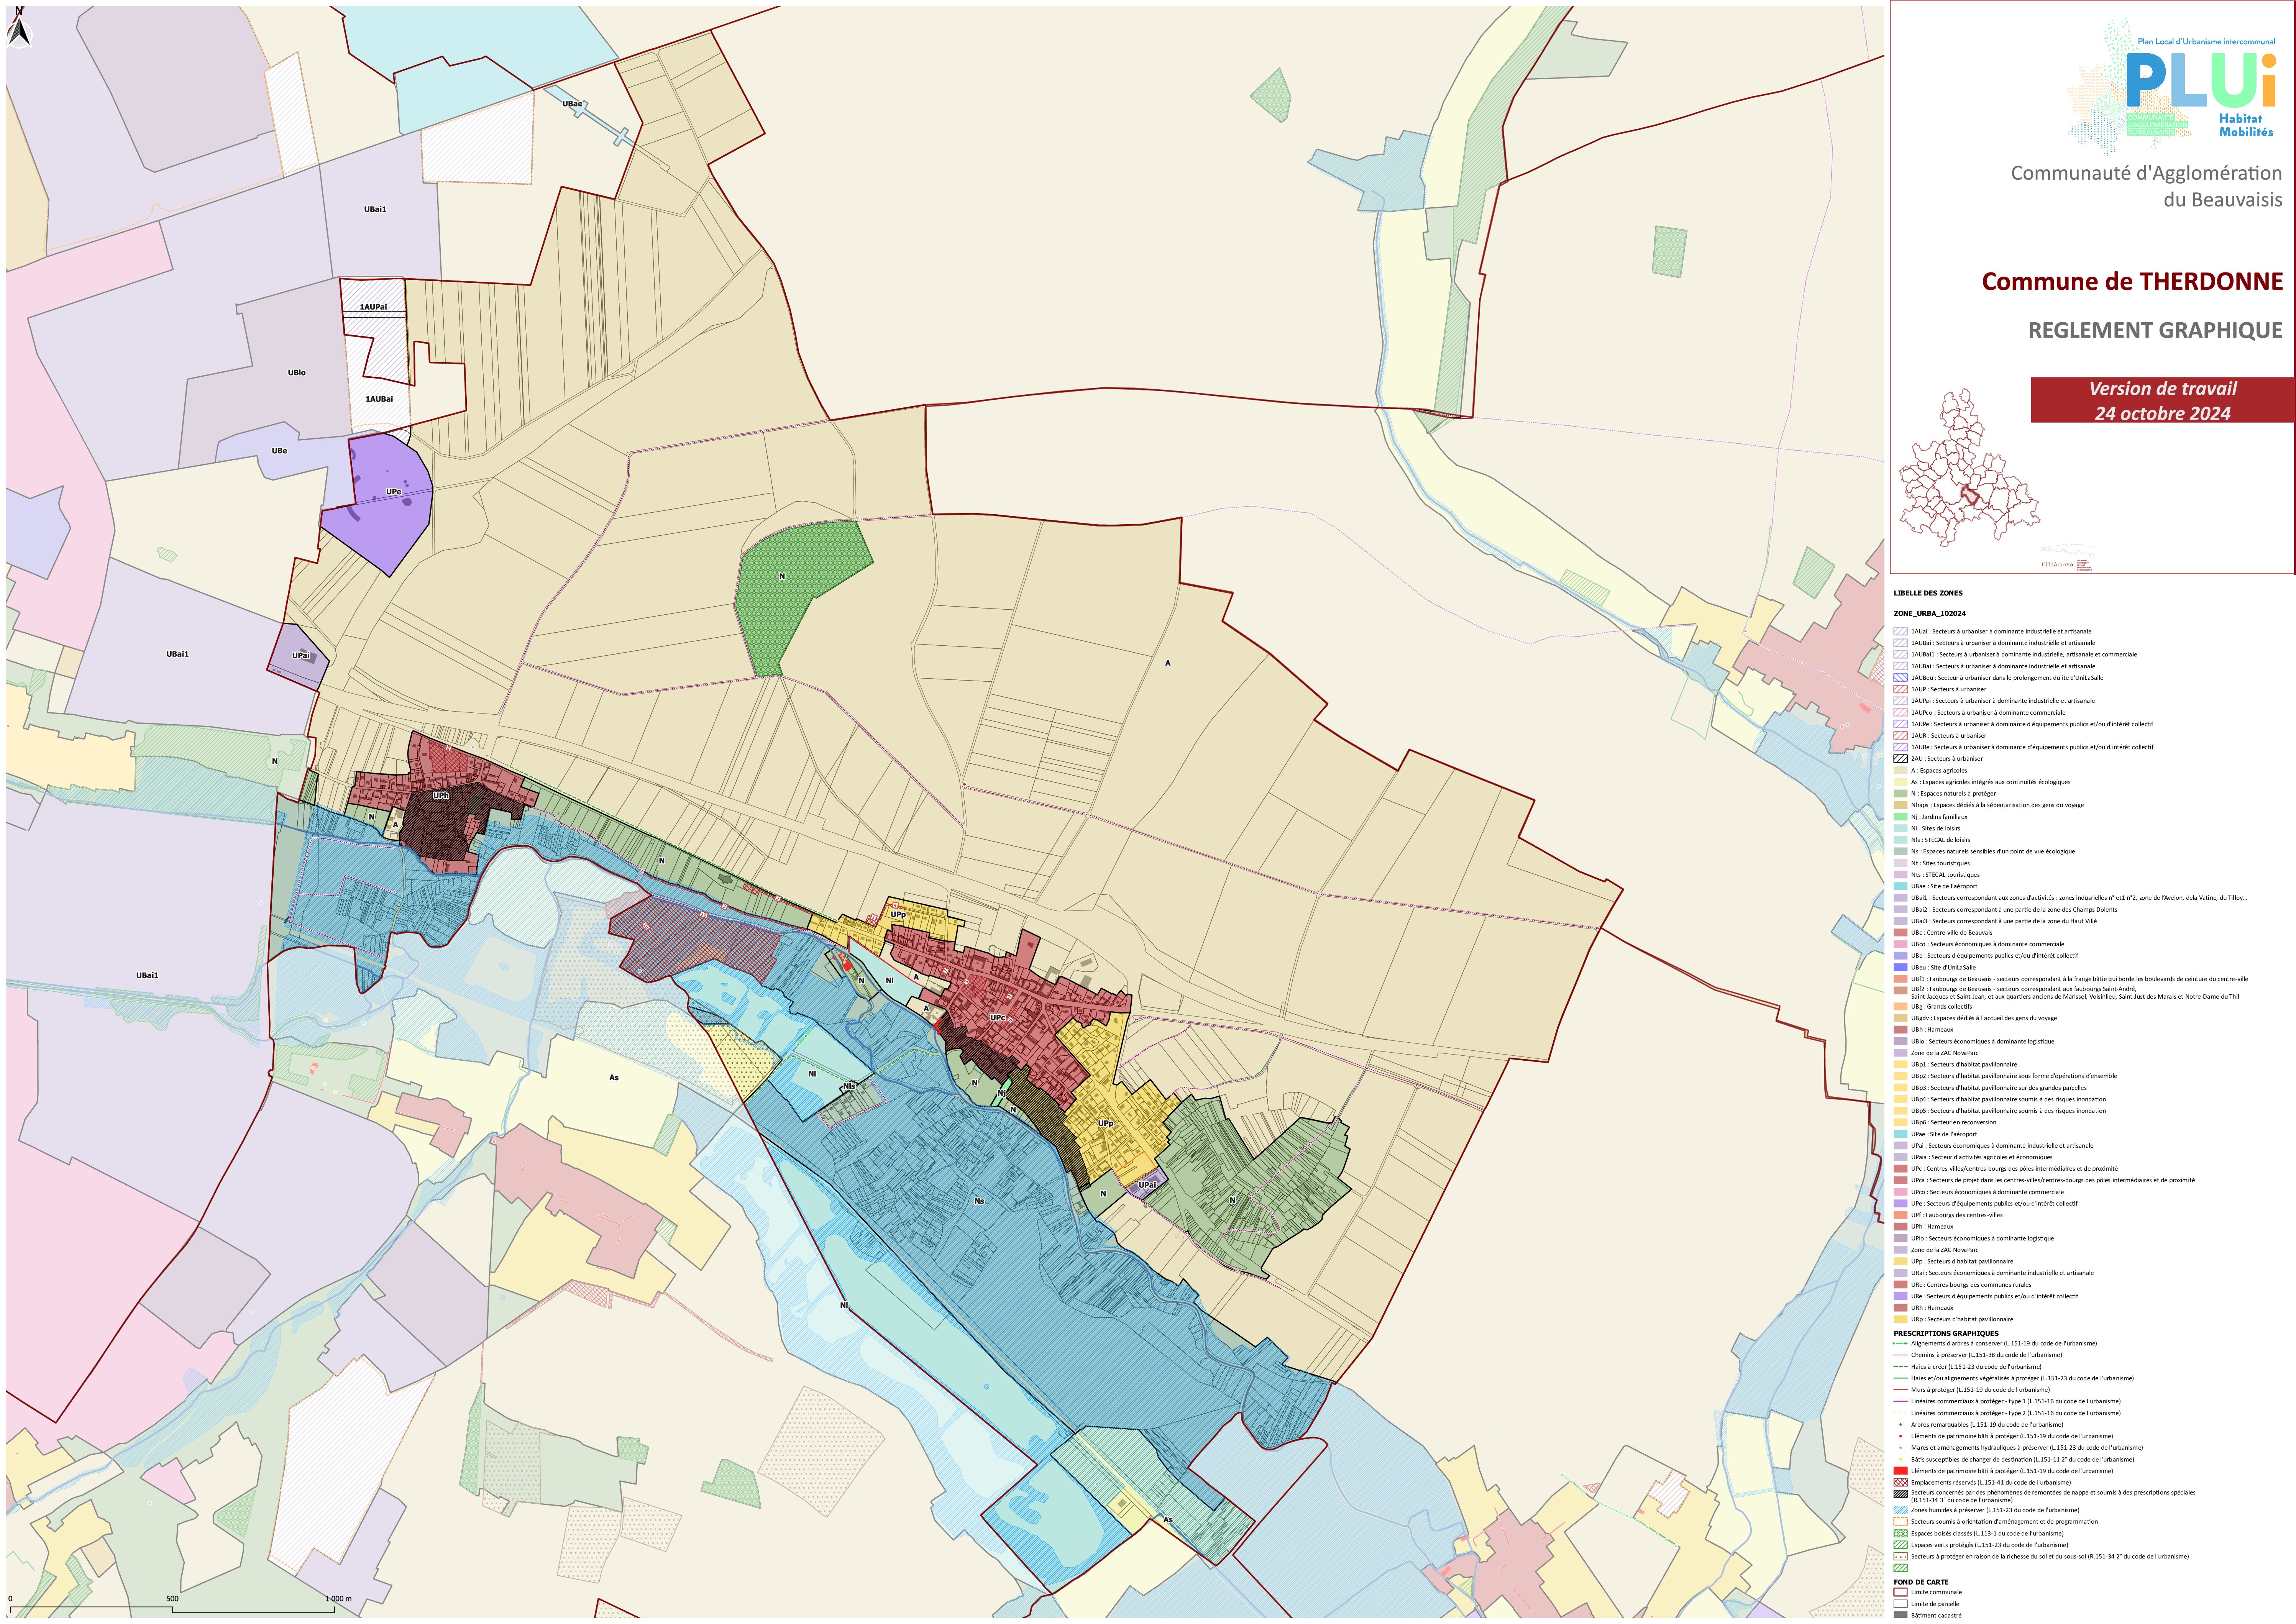This screenshot has width=2296, height=1624.
Task: Click the '1AUPai' zone label on the map
Action: point(373,307)
